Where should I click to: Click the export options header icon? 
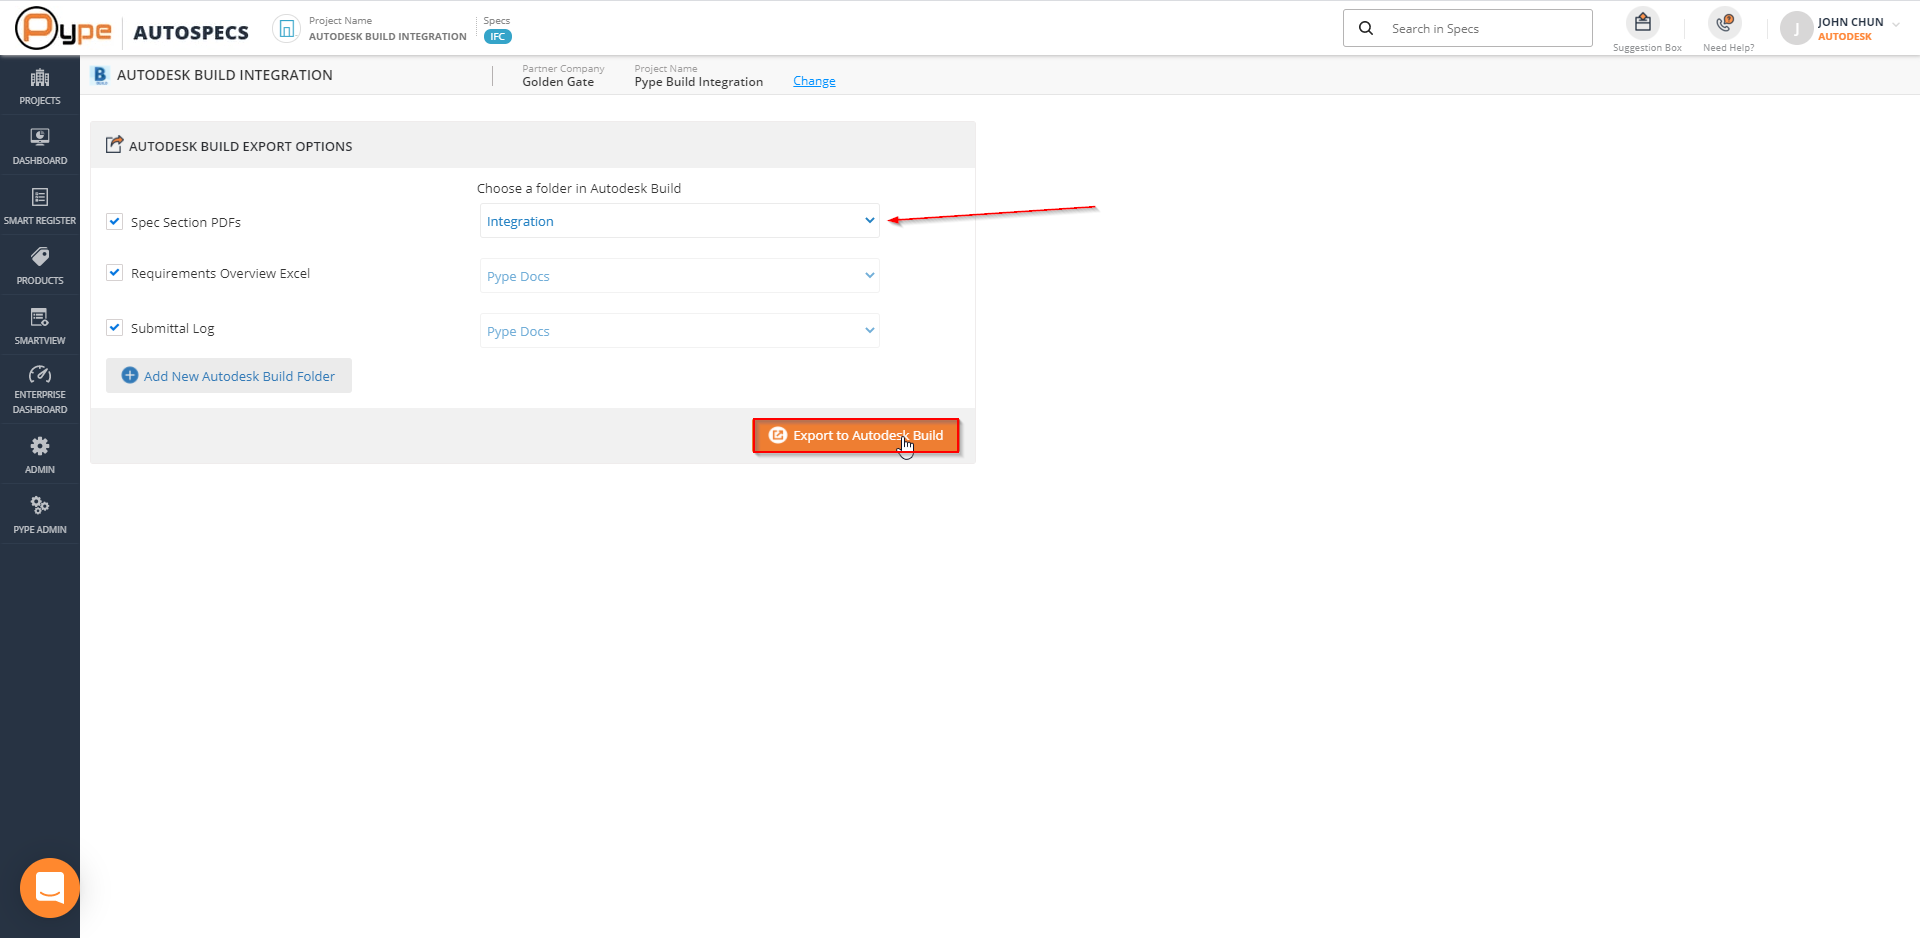[115, 145]
